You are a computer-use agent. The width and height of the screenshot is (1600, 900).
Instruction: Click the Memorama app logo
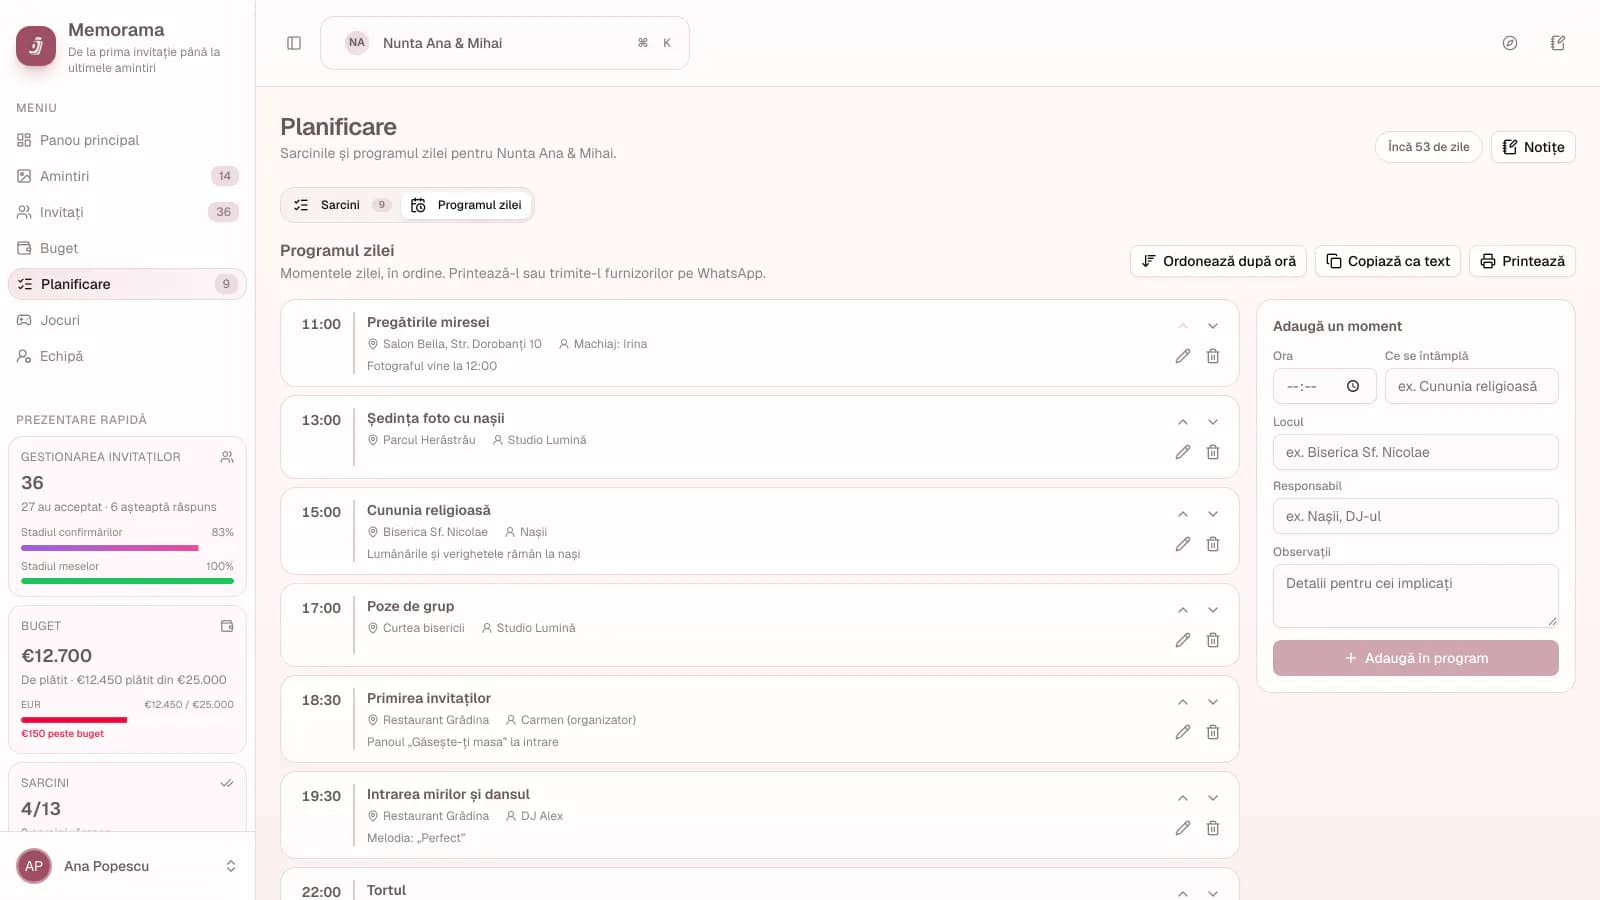pyautogui.click(x=36, y=46)
